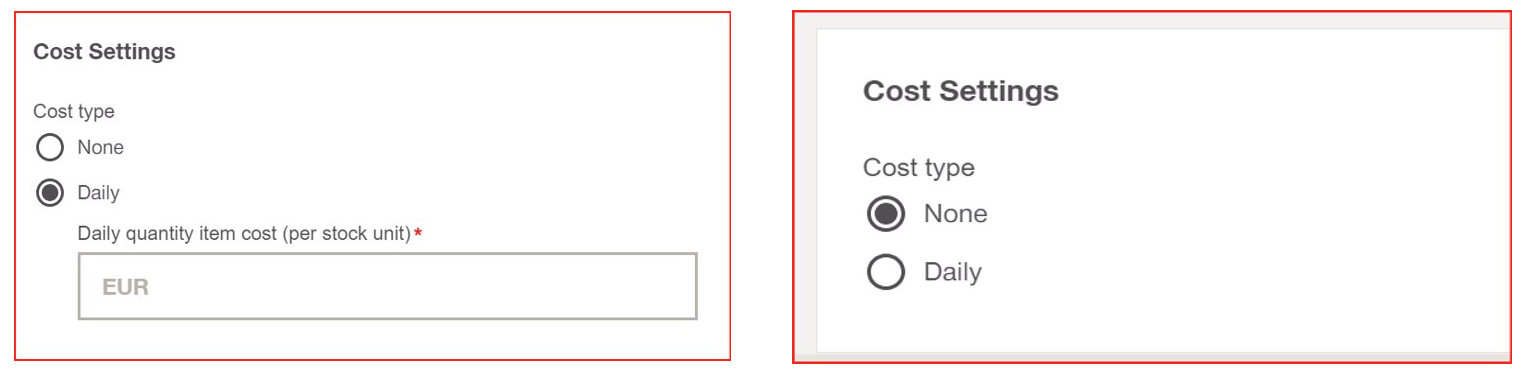Focus the EUR cost input field
This screenshot has width=1522, height=372.
(x=387, y=286)
